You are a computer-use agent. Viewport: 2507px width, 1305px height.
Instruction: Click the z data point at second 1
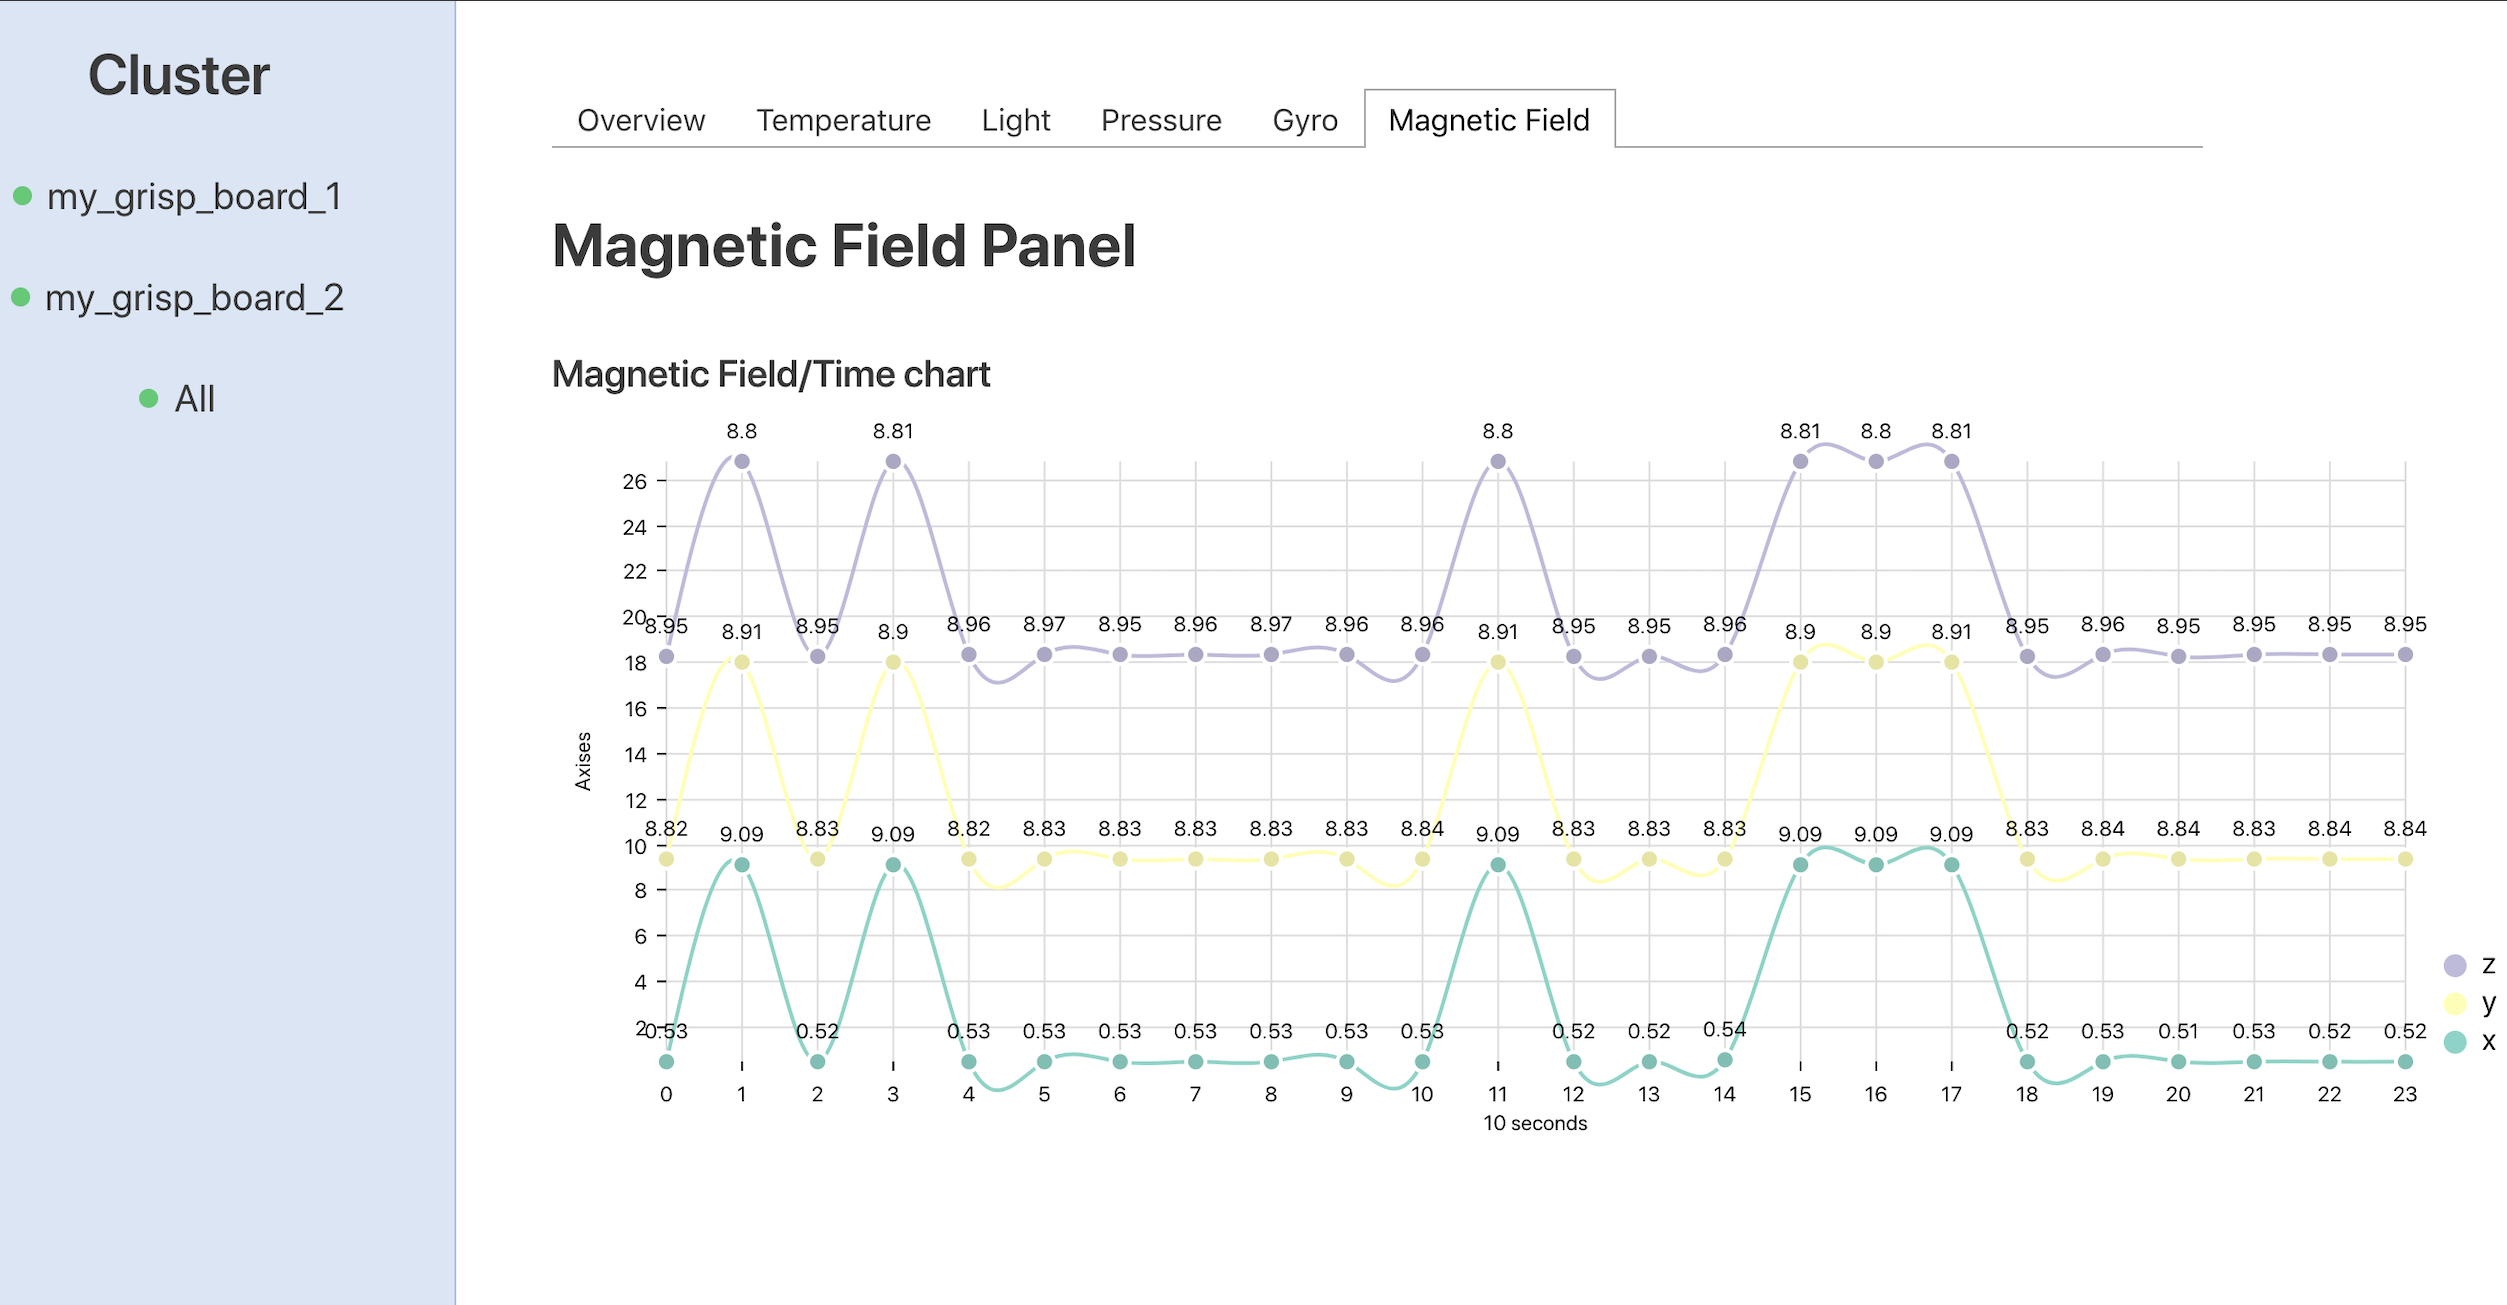742,462
